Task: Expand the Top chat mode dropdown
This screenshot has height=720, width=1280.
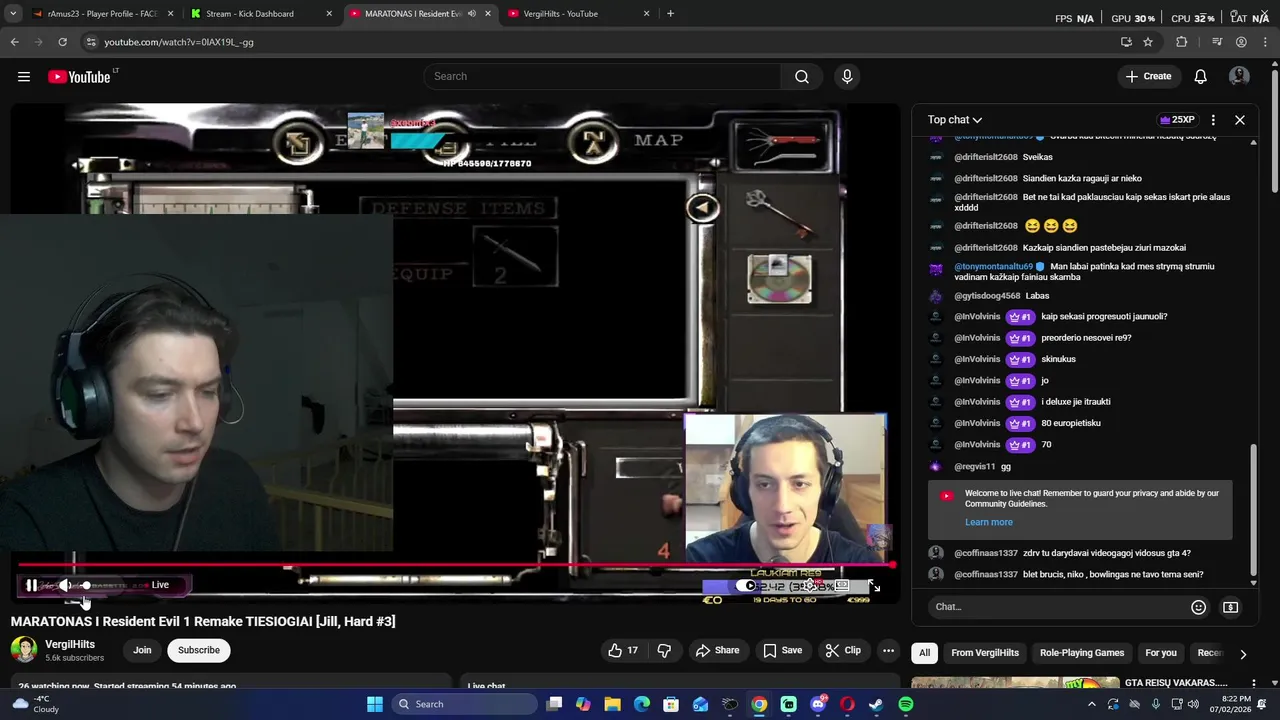Action: pos(954,120)
